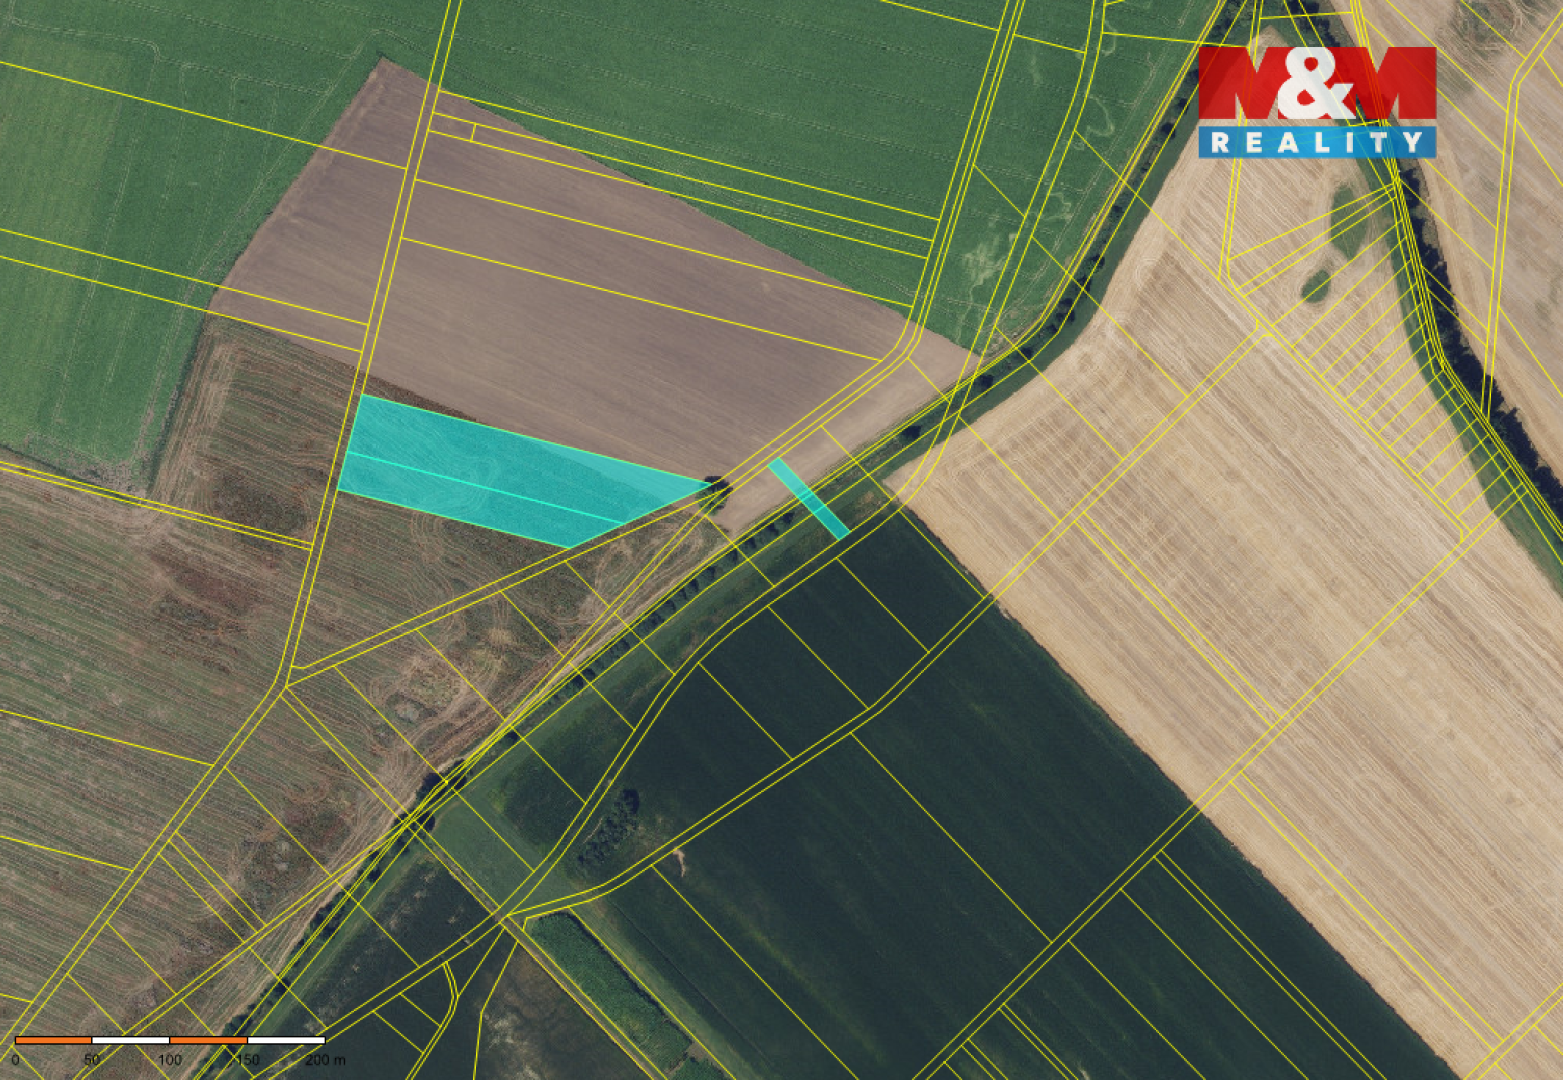Select the lower strip of the large cyan parcel

point(470,502)
